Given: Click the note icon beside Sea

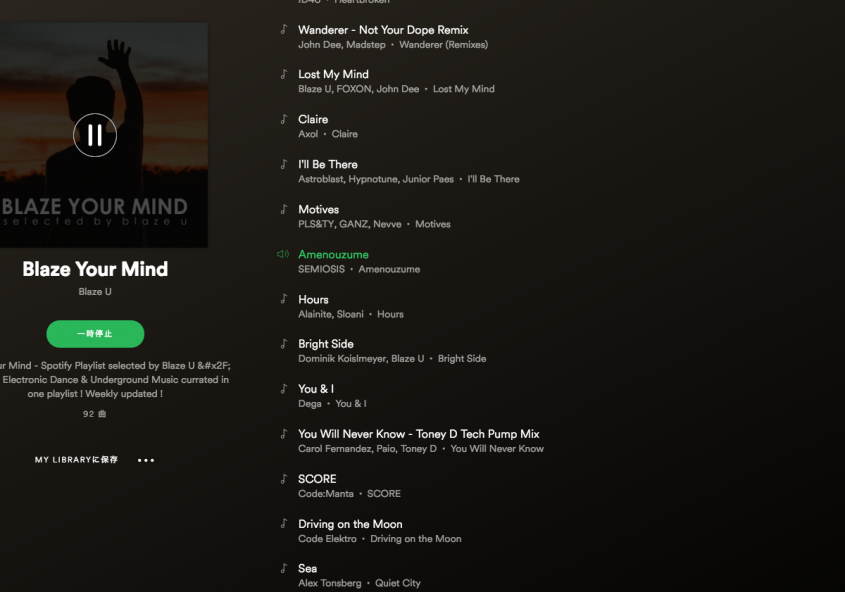Looking at the screenshot, I should [284, 568].
